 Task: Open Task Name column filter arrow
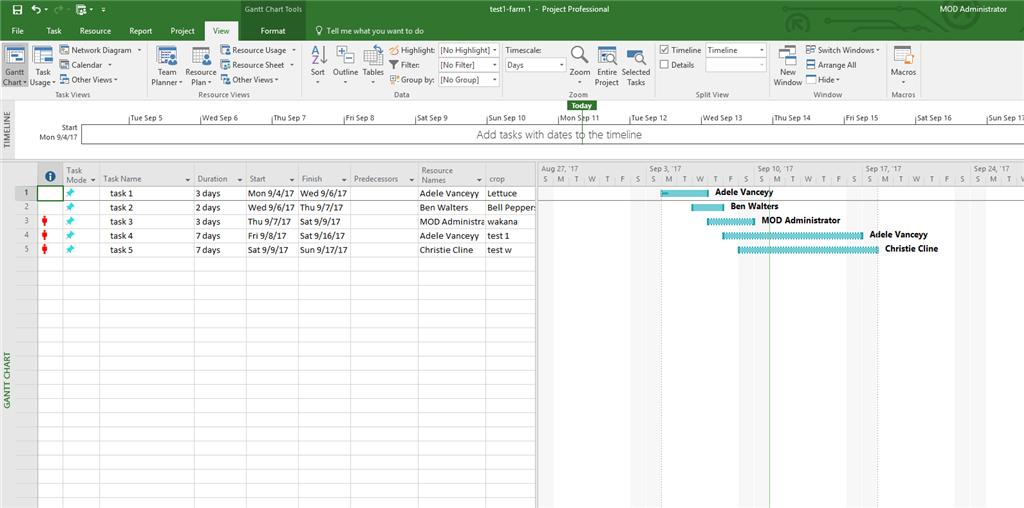[x=188, y=180]
